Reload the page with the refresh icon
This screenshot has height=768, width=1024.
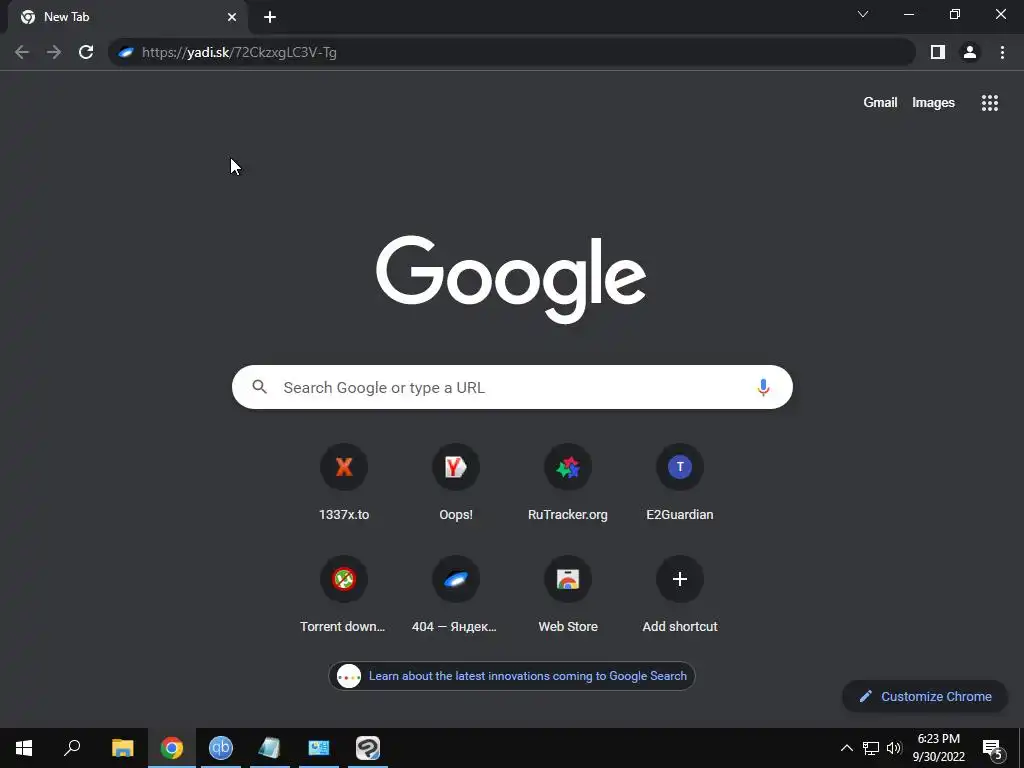click(x=86, y=52)
